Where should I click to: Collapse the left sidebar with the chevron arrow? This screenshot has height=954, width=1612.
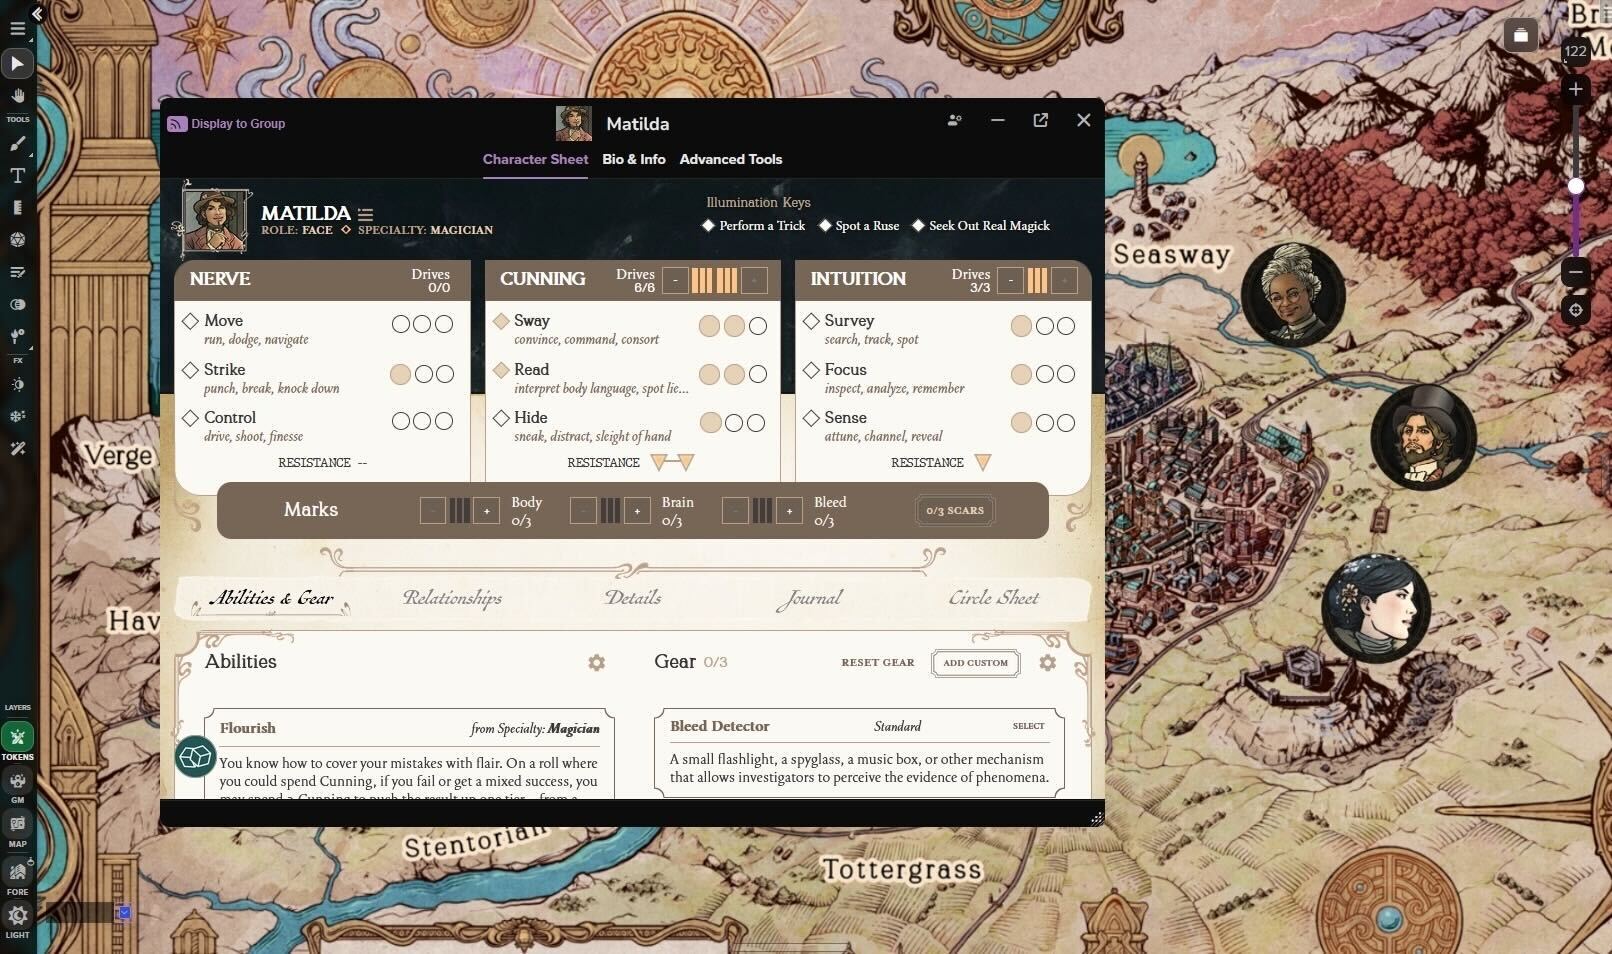tap(36, 15)
